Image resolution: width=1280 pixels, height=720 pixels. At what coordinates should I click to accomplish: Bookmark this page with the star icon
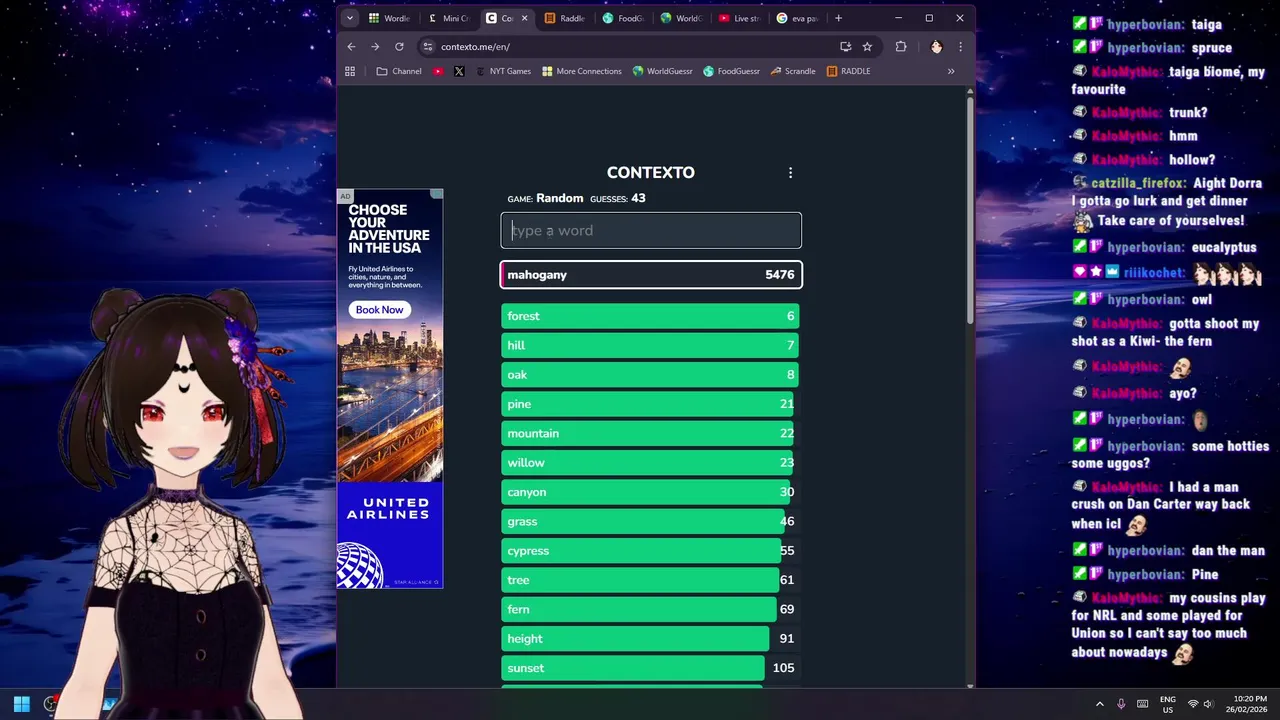tap(867, 47)
